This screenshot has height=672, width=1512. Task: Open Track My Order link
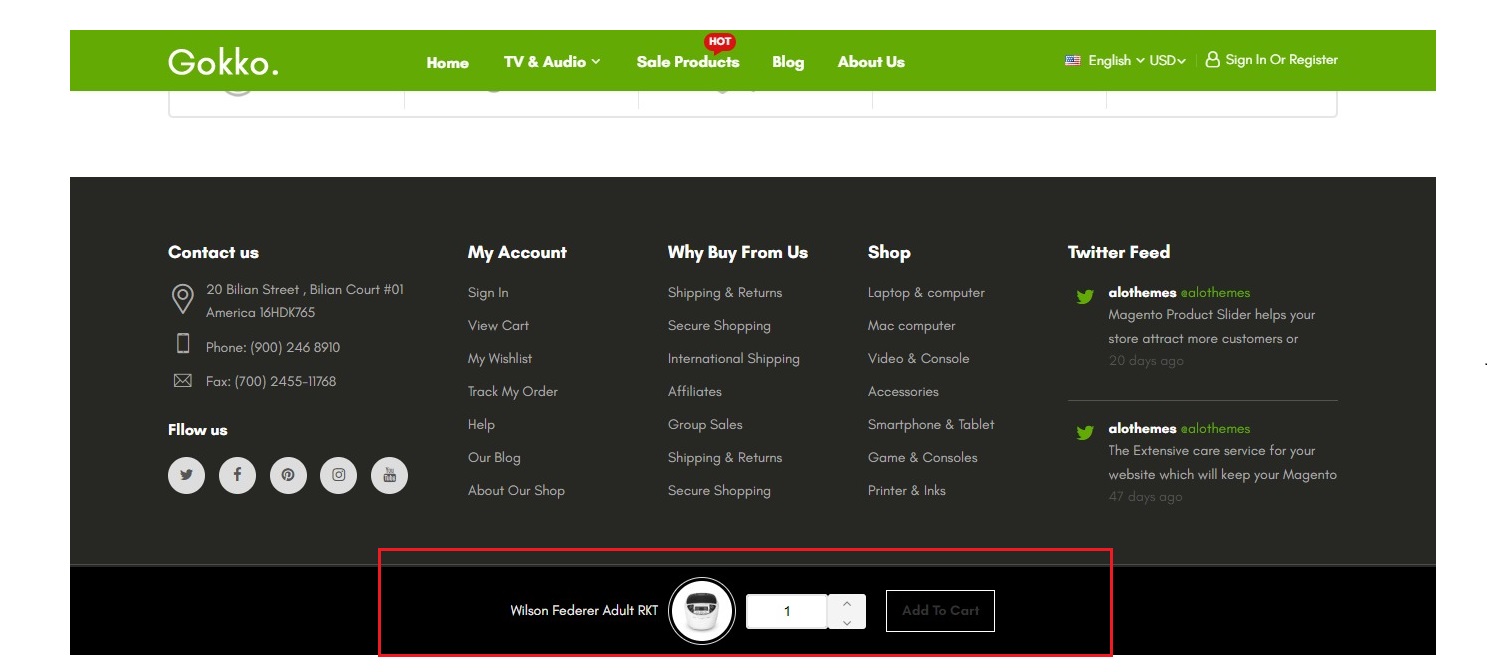(x=513, y=392)
